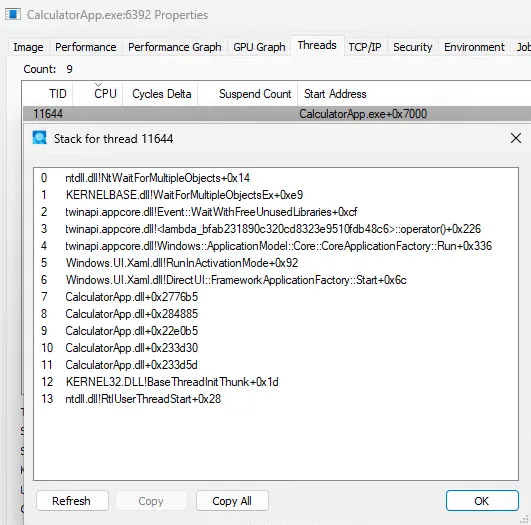Click the Copy All button
Viewport: 531px width, 525px height.
point(232,501)
